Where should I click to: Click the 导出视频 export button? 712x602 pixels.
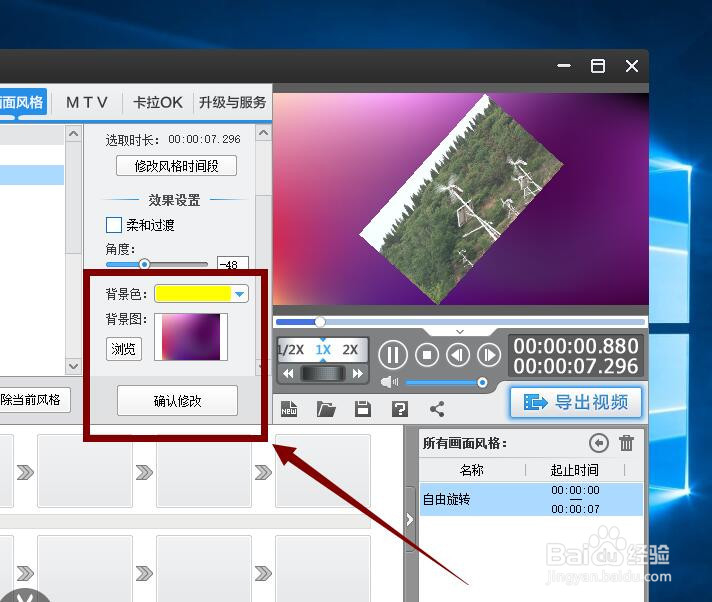click(x=576, y=402)
